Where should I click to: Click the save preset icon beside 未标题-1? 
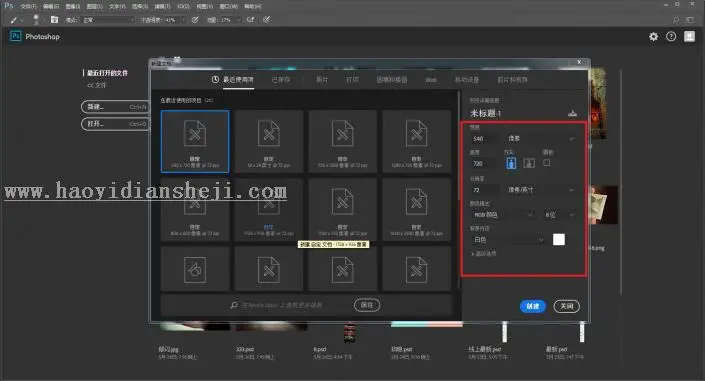click(x=572, y=113)
